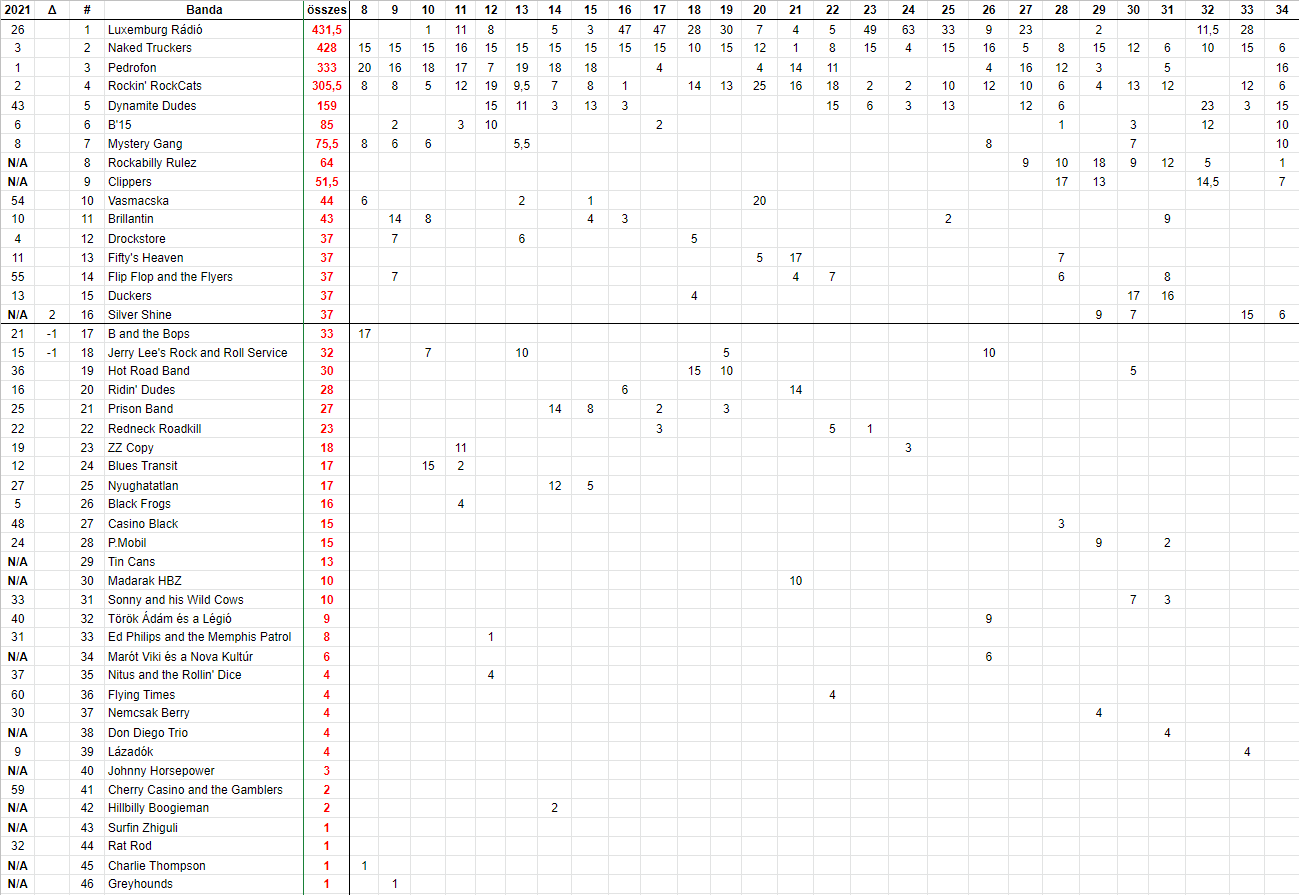
Task: Click the cell containing 63 in Luxemburg row
Action: [x=908, y=30]
